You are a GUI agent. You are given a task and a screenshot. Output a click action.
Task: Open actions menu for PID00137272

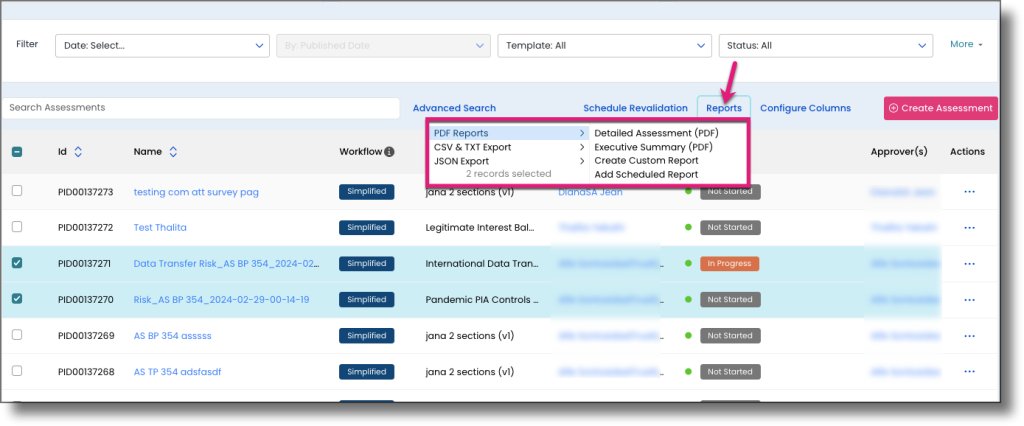(x=969, y=227)
